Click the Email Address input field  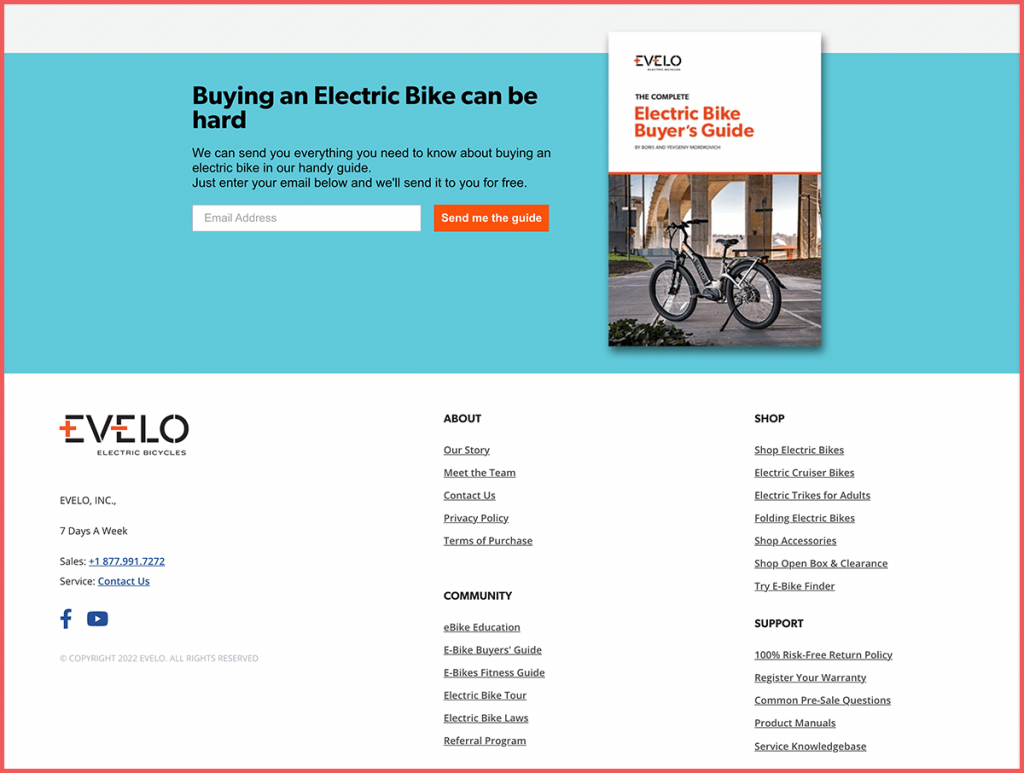tap(306, 218)
